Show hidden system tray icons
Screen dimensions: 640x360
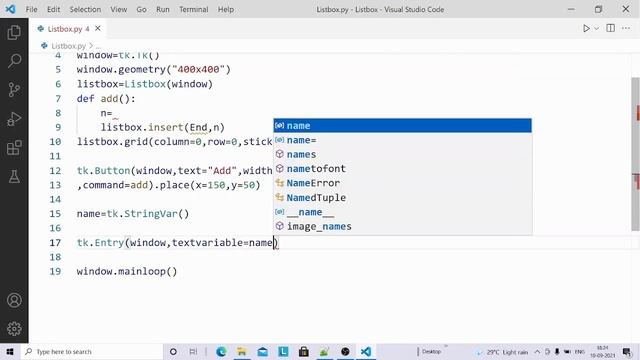point(537,351)
